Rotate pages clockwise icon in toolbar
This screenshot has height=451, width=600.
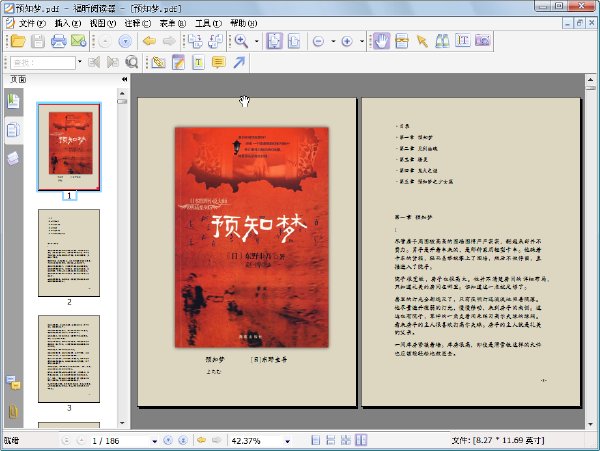click(196, 41)
